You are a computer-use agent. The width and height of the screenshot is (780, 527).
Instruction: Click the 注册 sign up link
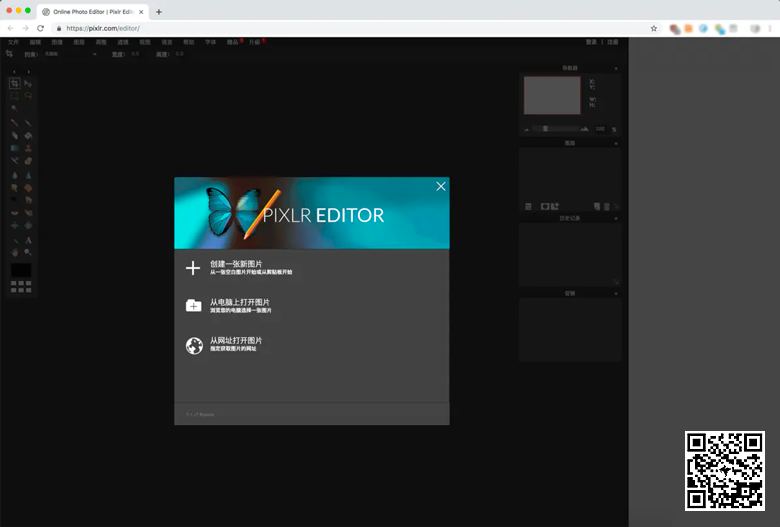[x=613, y=42]
